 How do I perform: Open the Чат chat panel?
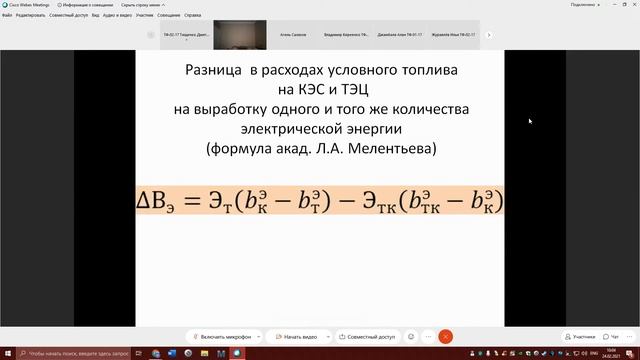[611, 337]
